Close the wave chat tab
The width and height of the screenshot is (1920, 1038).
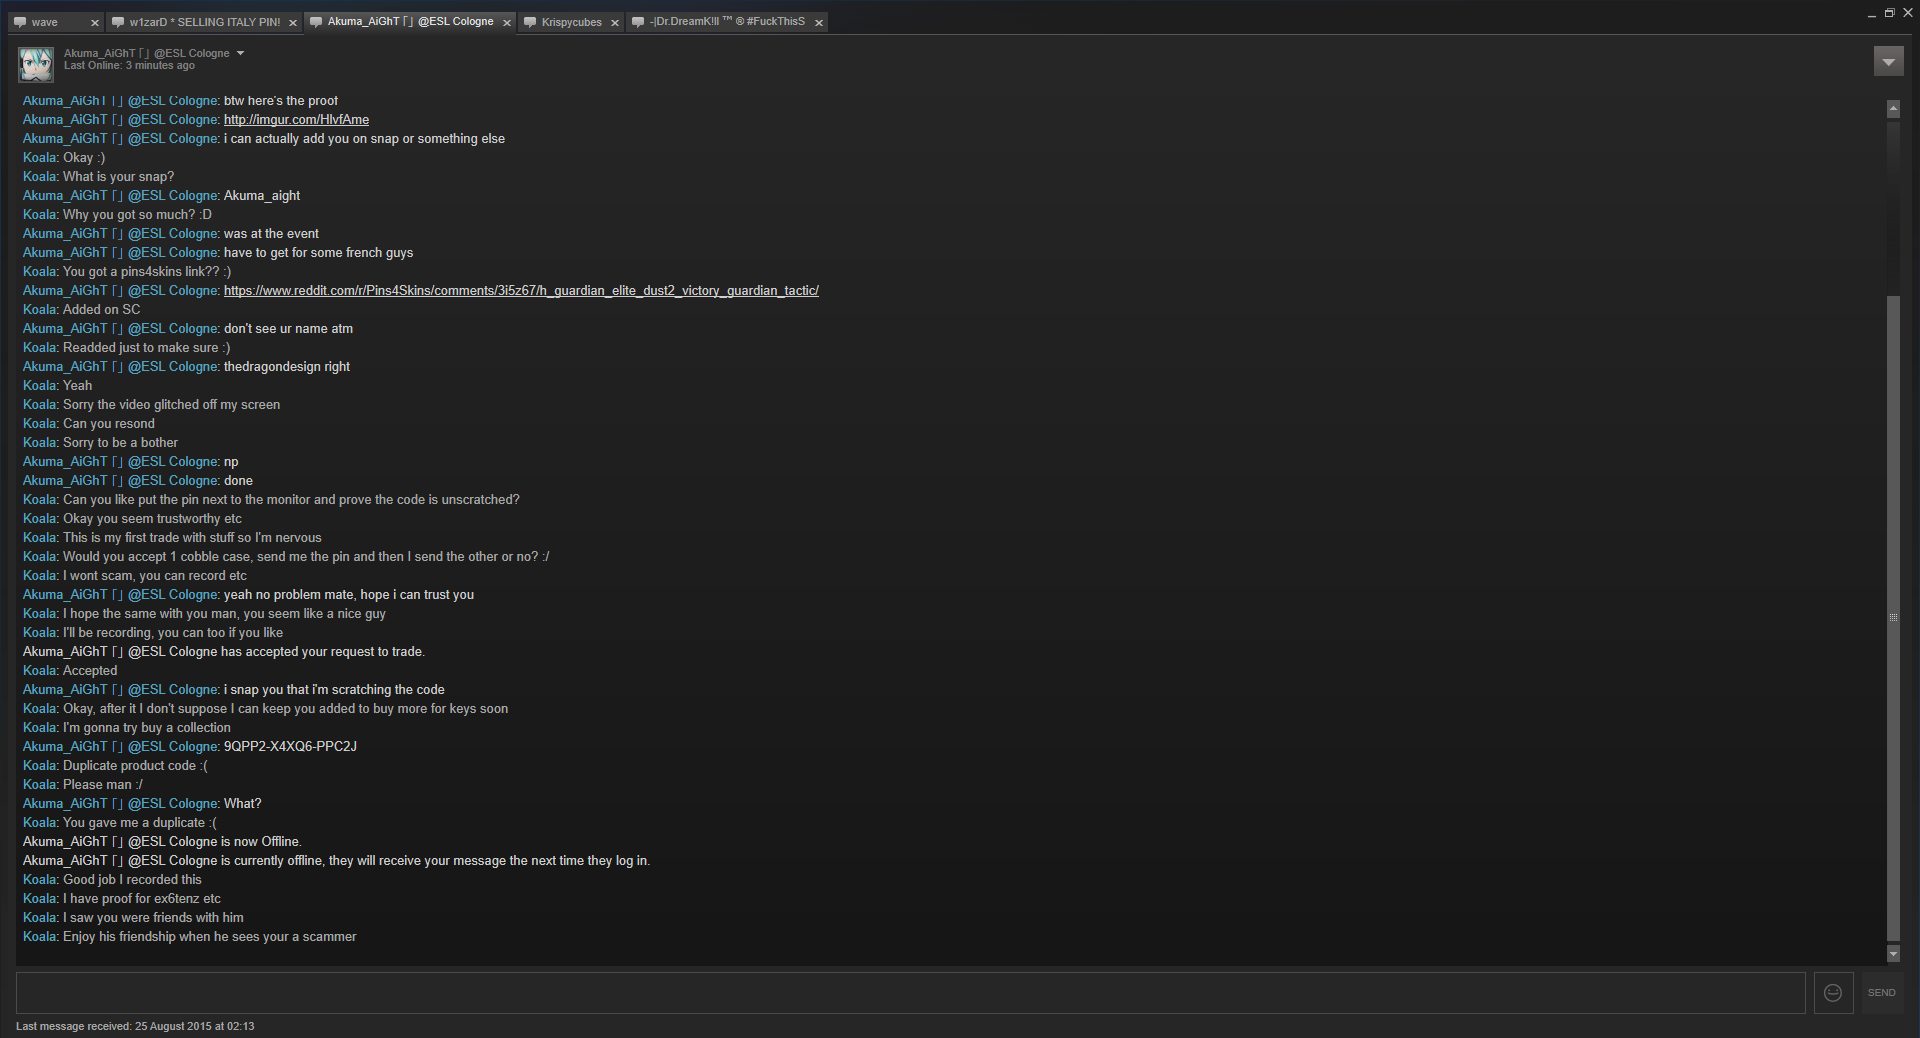(x=95, y=22)
